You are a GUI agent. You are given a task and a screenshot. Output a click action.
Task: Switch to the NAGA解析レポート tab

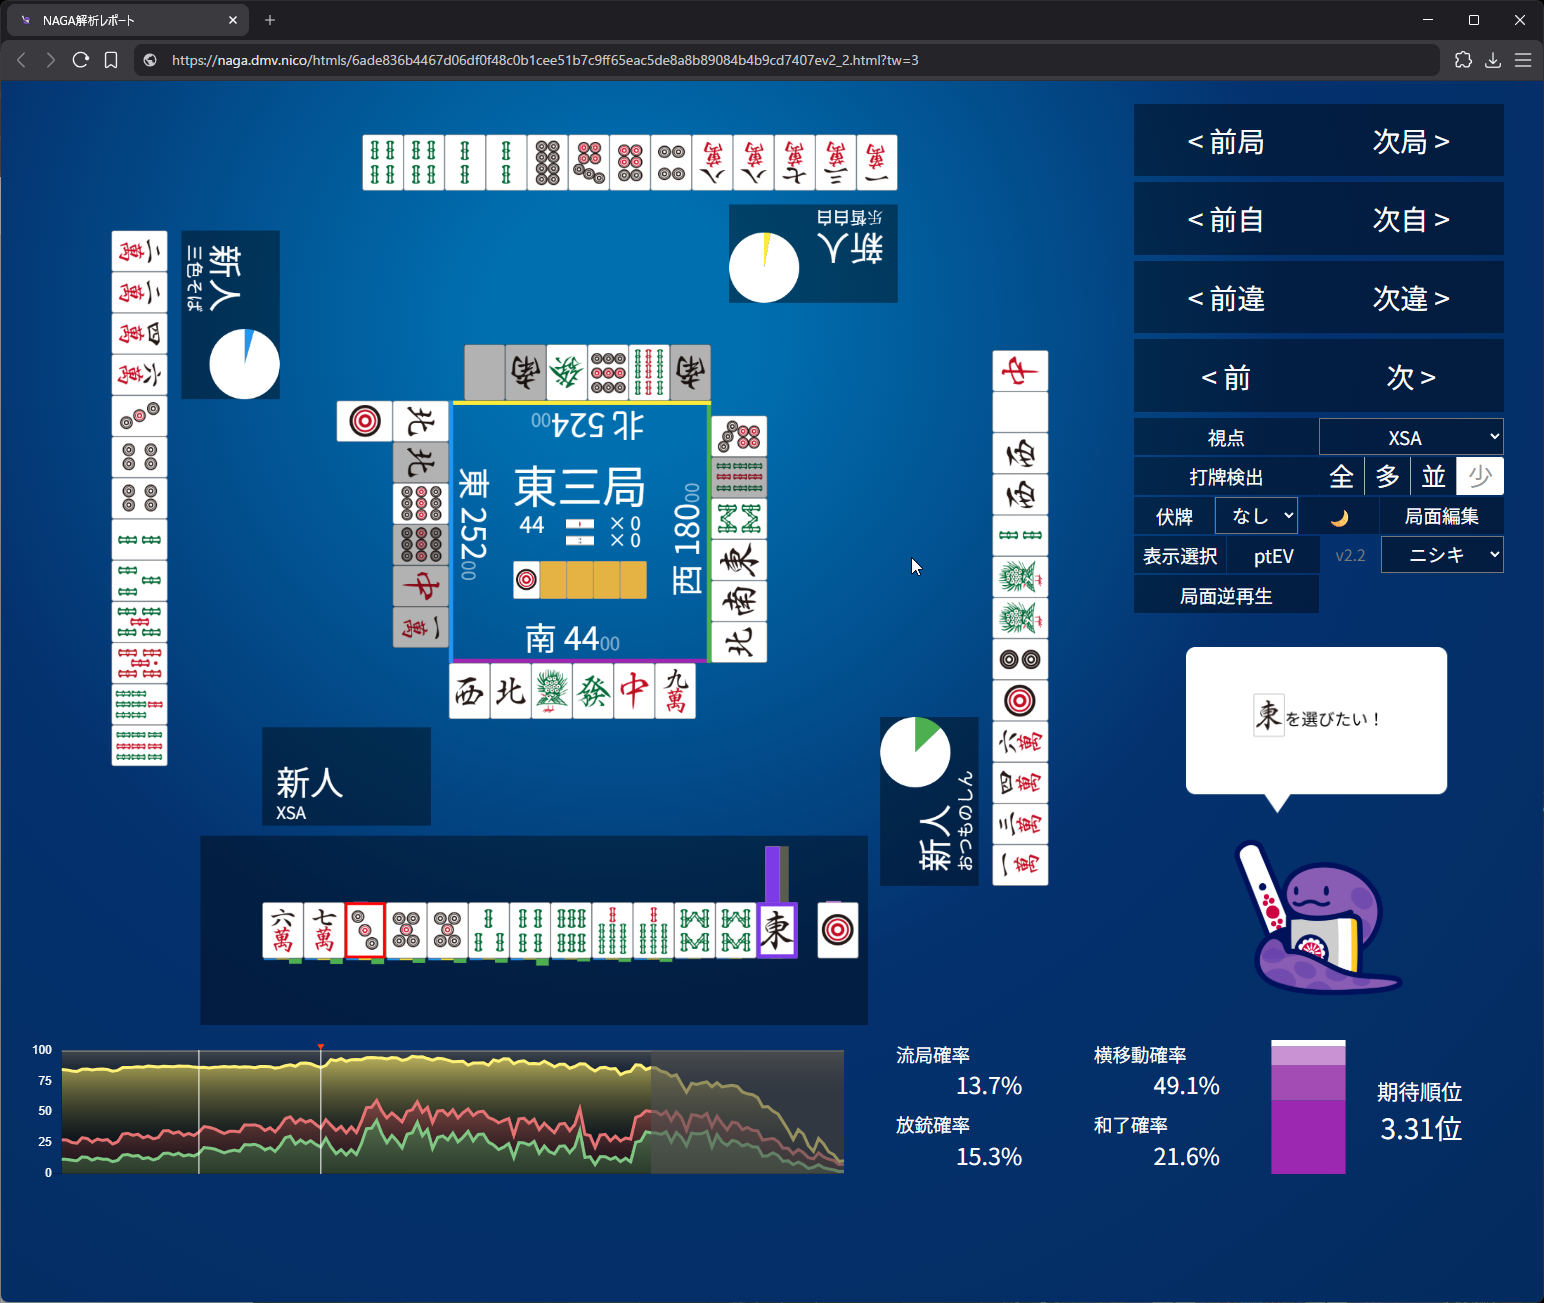tap(120, 20)
